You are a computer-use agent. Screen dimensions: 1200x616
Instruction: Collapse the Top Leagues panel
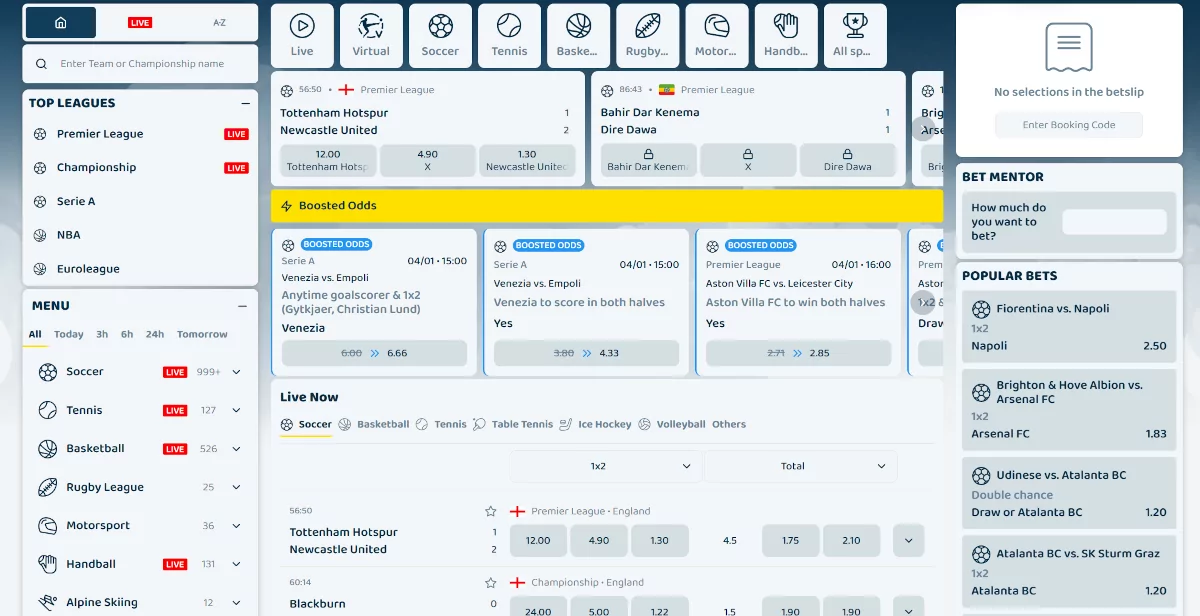[x=245, y=103]
